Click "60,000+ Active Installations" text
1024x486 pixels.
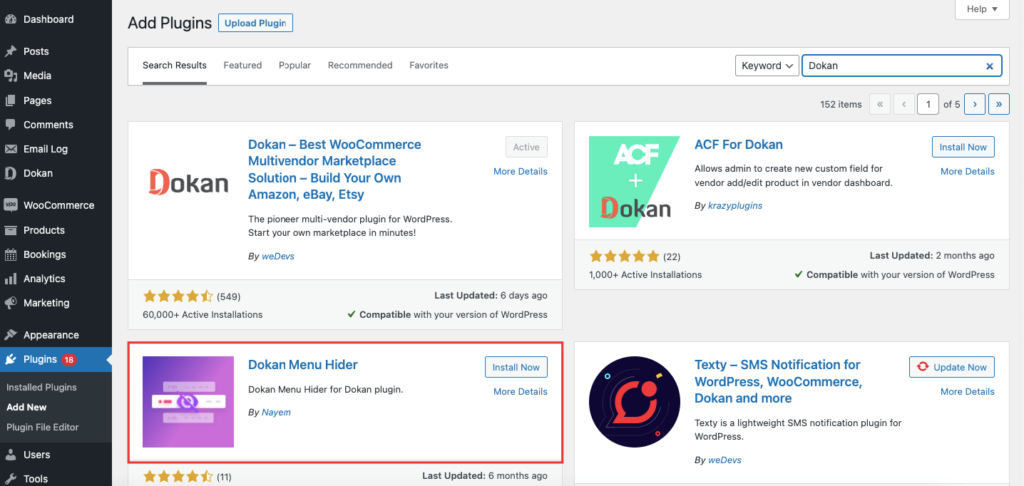point(202,314)
